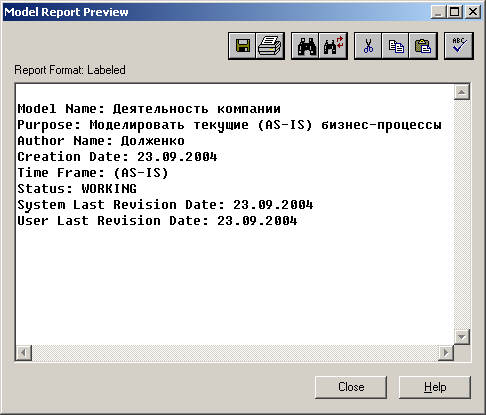Print the report with printer icon

(270, 46)
